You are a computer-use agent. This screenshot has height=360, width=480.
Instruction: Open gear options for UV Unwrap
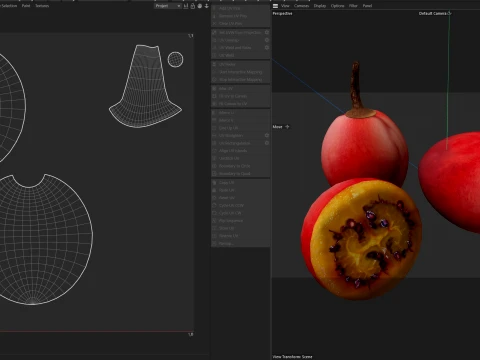coord(267,40)
